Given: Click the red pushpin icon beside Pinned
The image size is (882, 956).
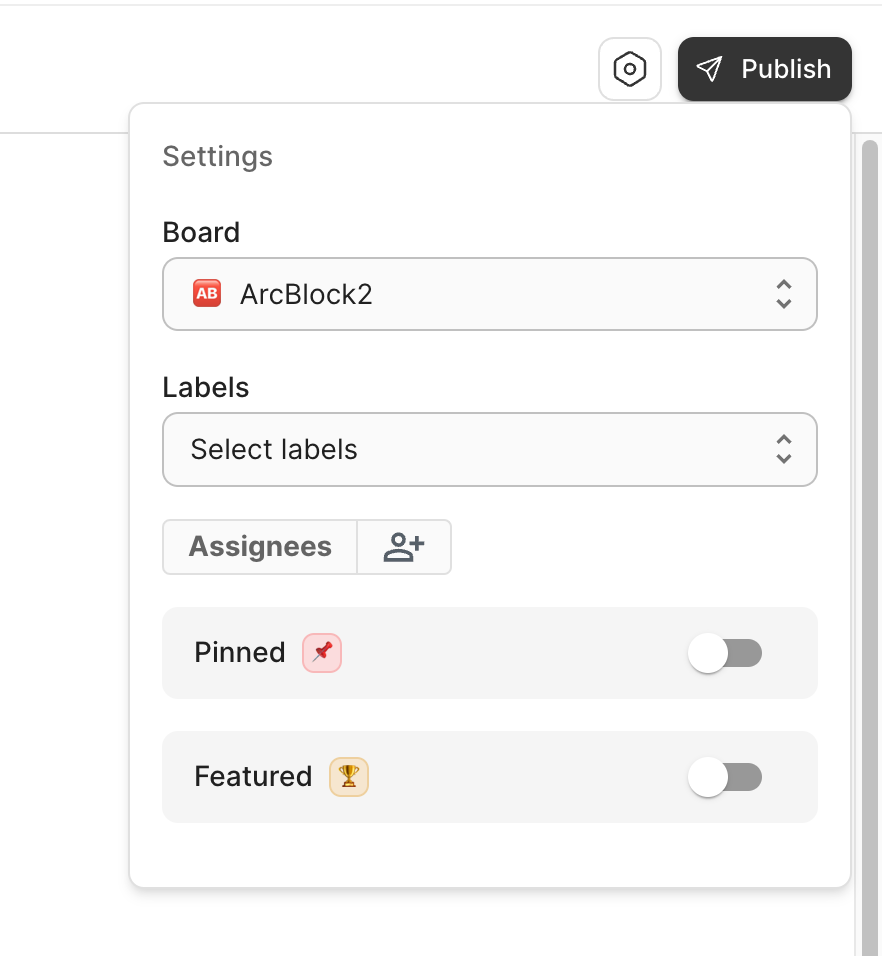Looking at the screenshot, I should coord(322,653).
